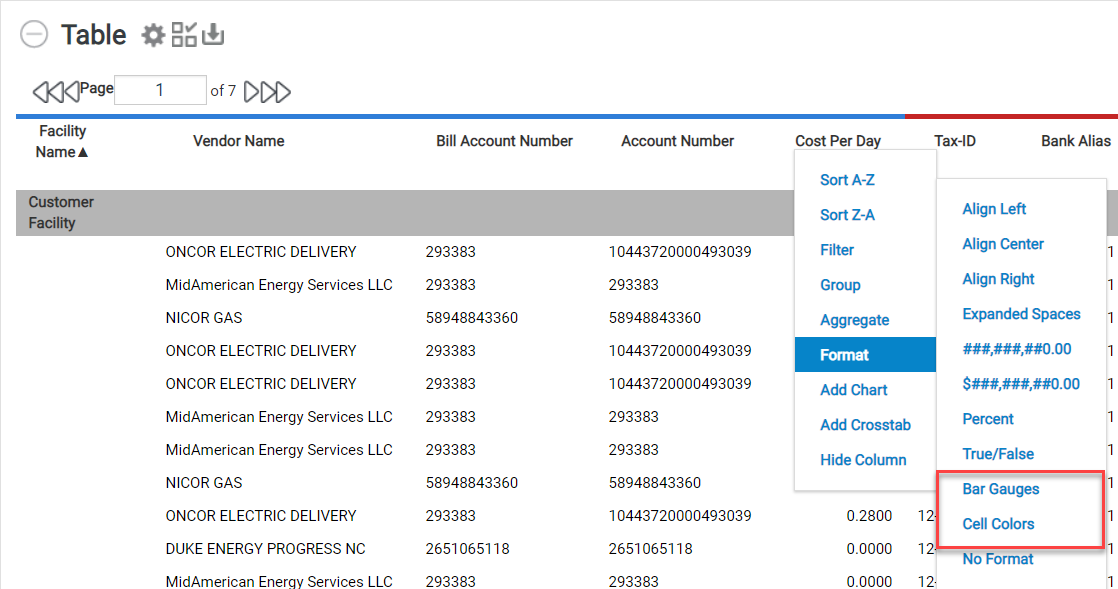The image size is (1118, 589).
Task: Click the Bank Alias column header
Action: pyautogui.click(x=1076, y=141)
